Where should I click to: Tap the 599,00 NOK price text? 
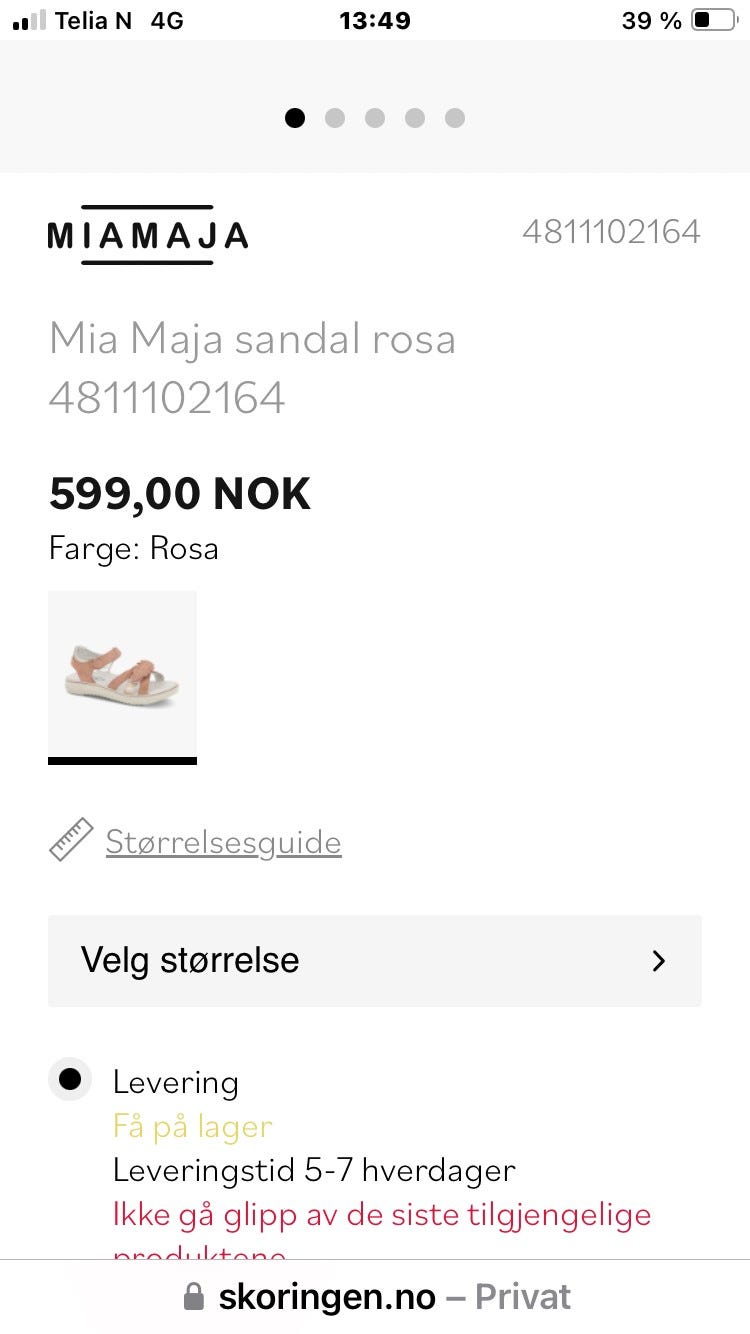tap(180, 494)
